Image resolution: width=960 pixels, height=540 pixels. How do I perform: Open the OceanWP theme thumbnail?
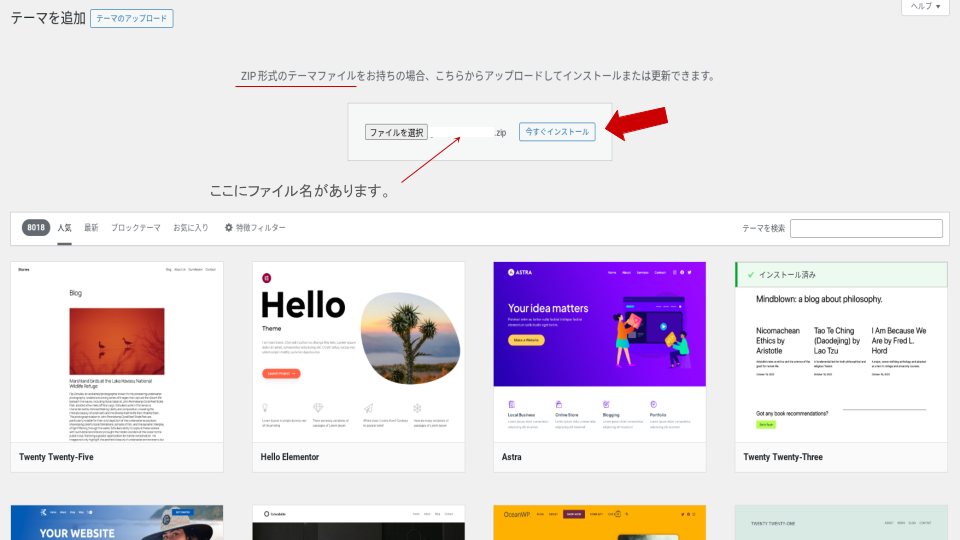point(599,523)
